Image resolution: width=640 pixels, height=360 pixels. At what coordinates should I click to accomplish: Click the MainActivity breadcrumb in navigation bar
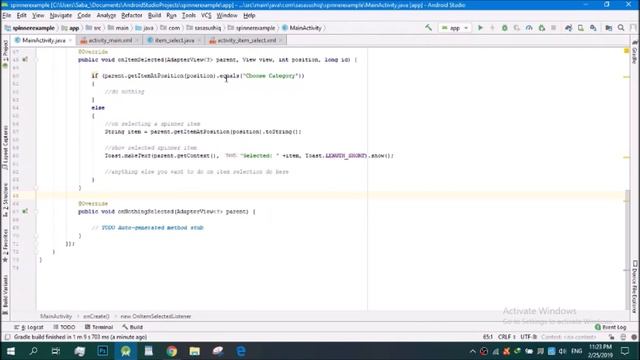[302, 28]
